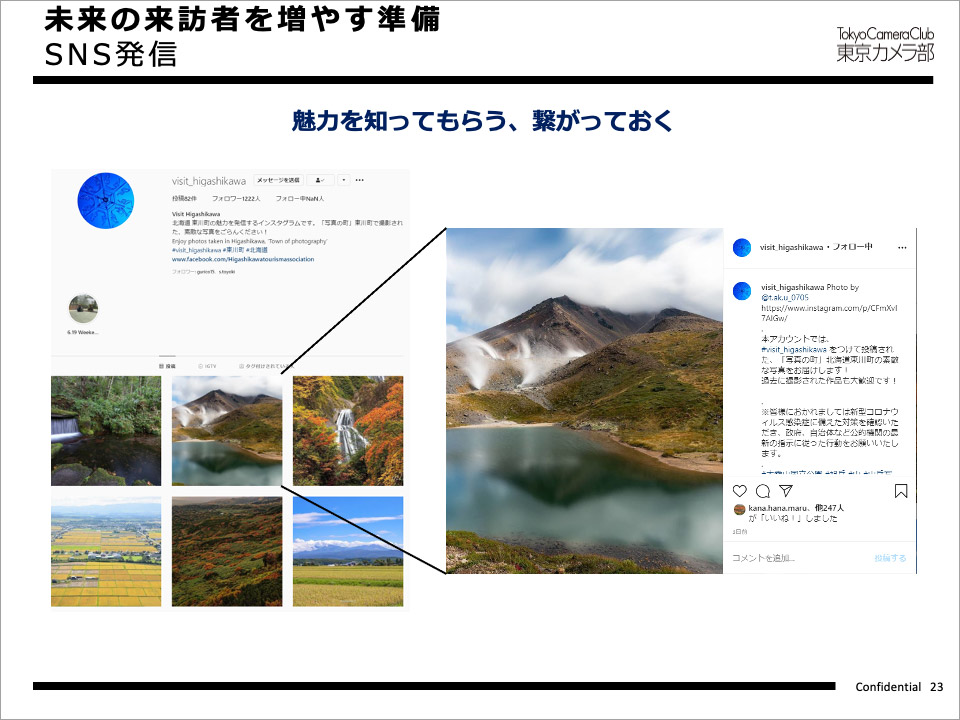Tap the heart icon to like the post
The image size is (960, 720).
tap(739, 491)
